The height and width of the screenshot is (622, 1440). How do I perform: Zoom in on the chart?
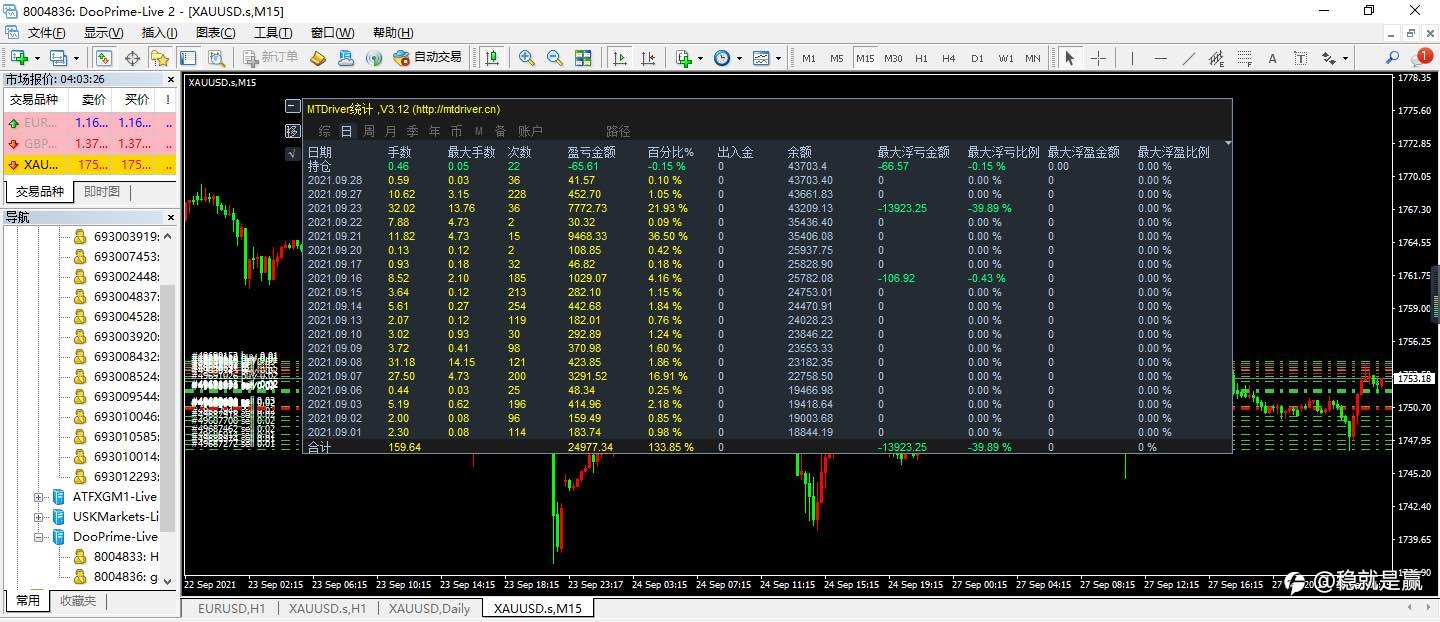pyautogui.click(x=526, y=58)
